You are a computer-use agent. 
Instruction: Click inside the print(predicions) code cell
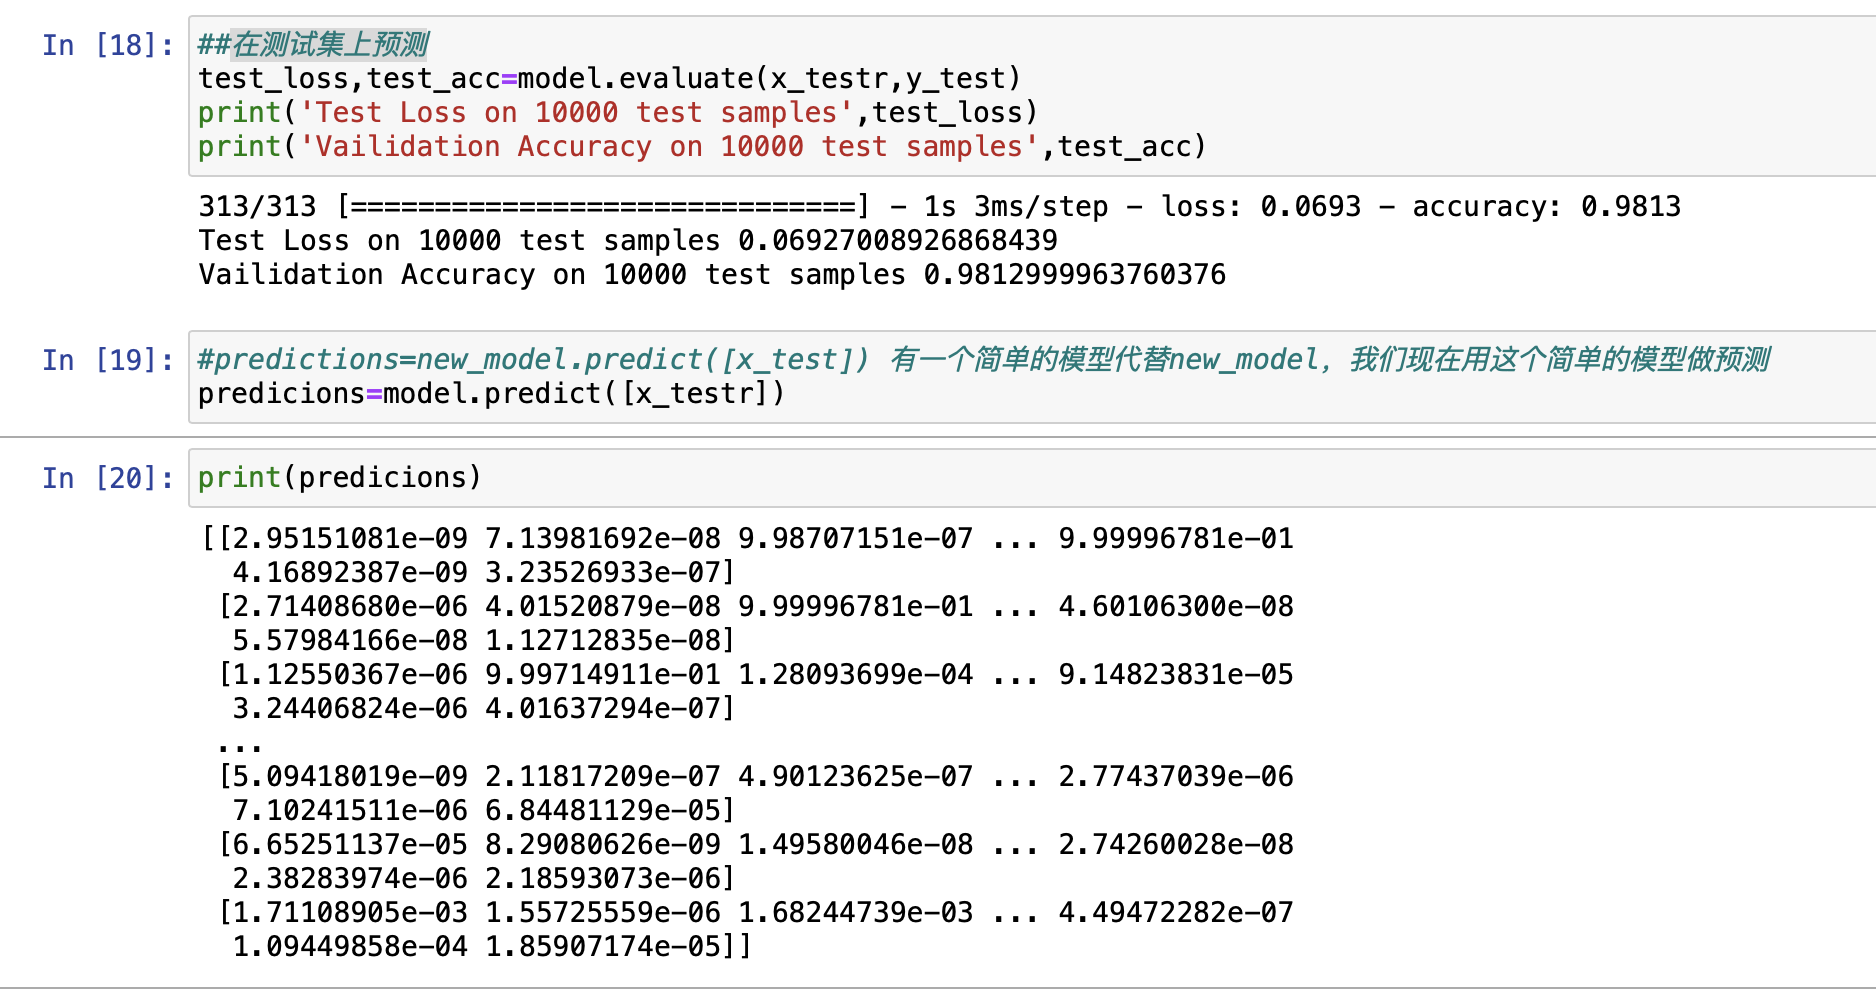(x=338, y=477)
